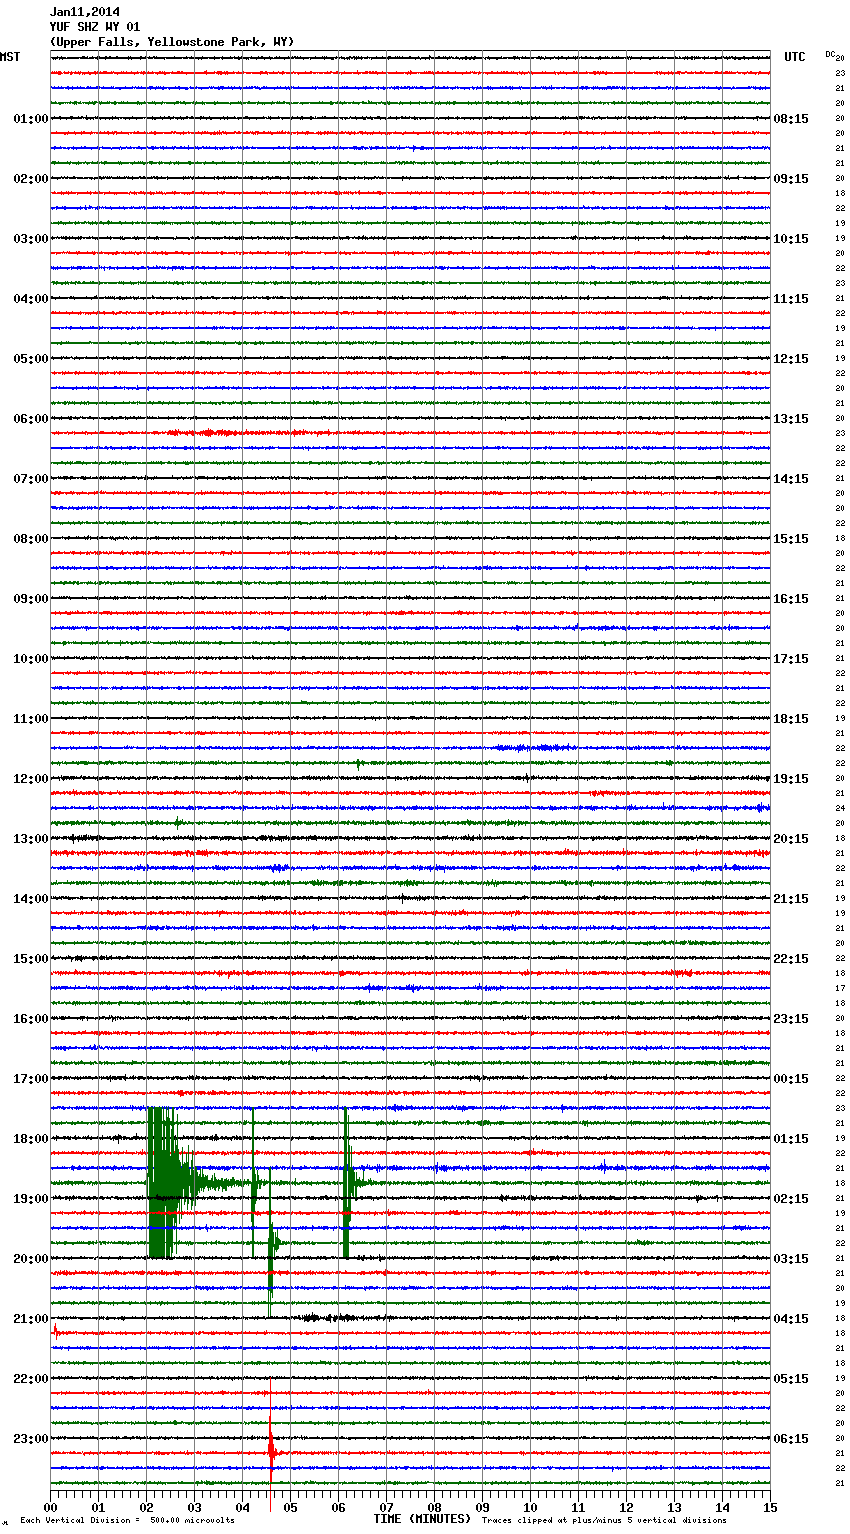Select the 01:00 MST row label
This screenshot has width=850, height=1534.
tap(31, 119)
